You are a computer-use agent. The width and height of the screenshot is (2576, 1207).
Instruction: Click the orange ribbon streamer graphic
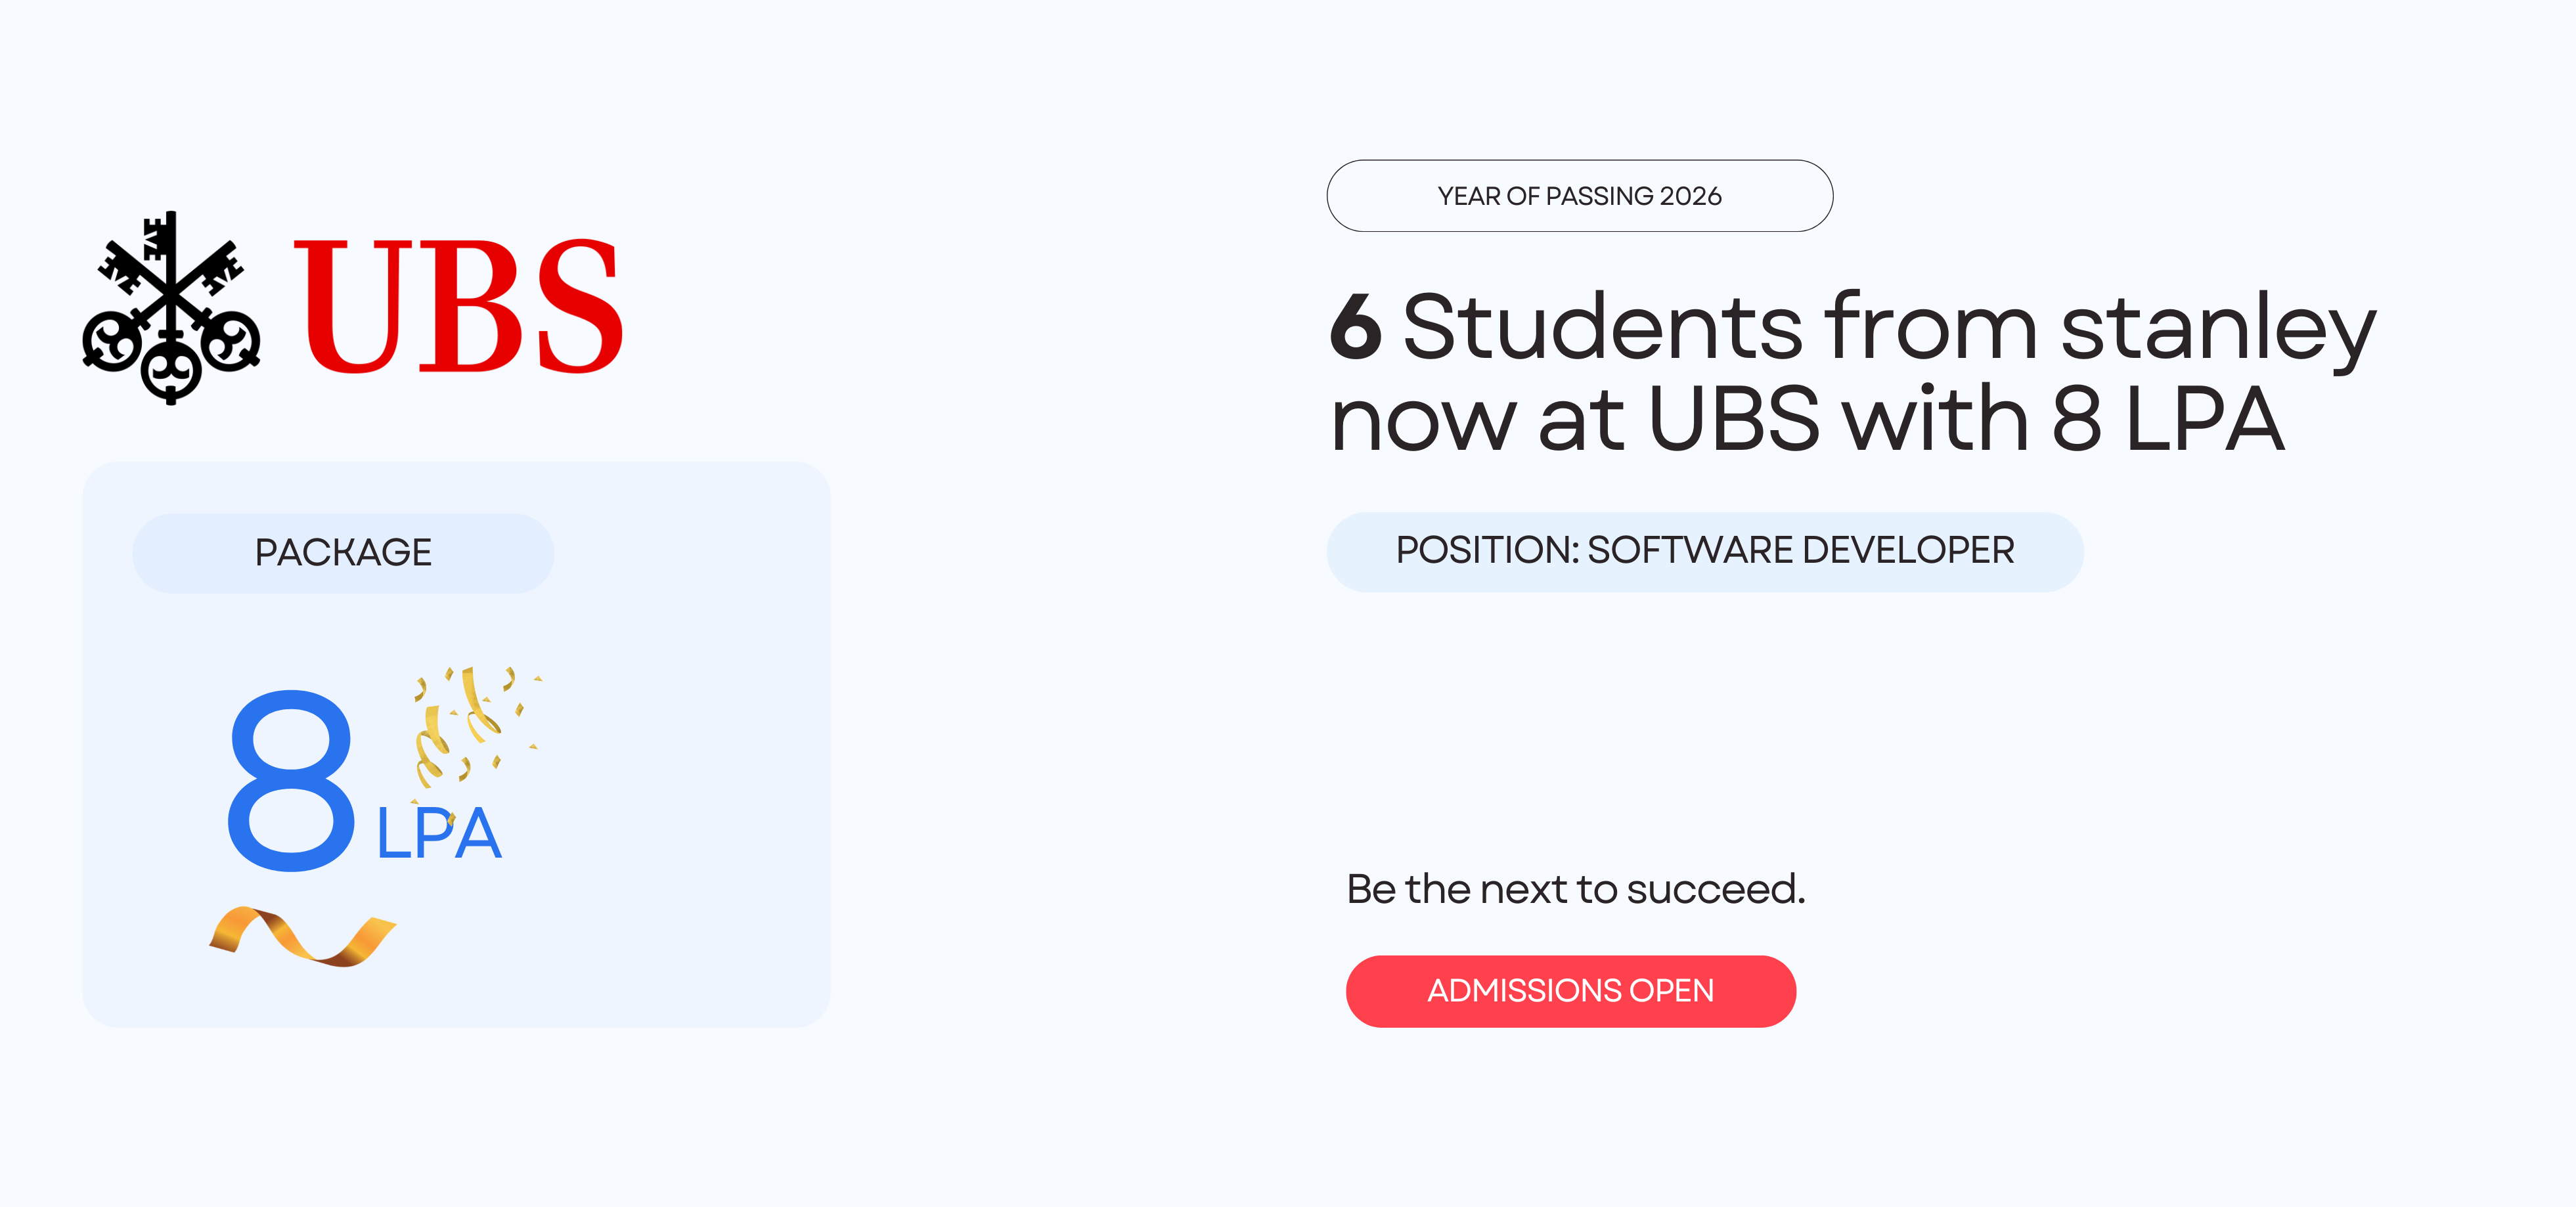pos(302,936)
